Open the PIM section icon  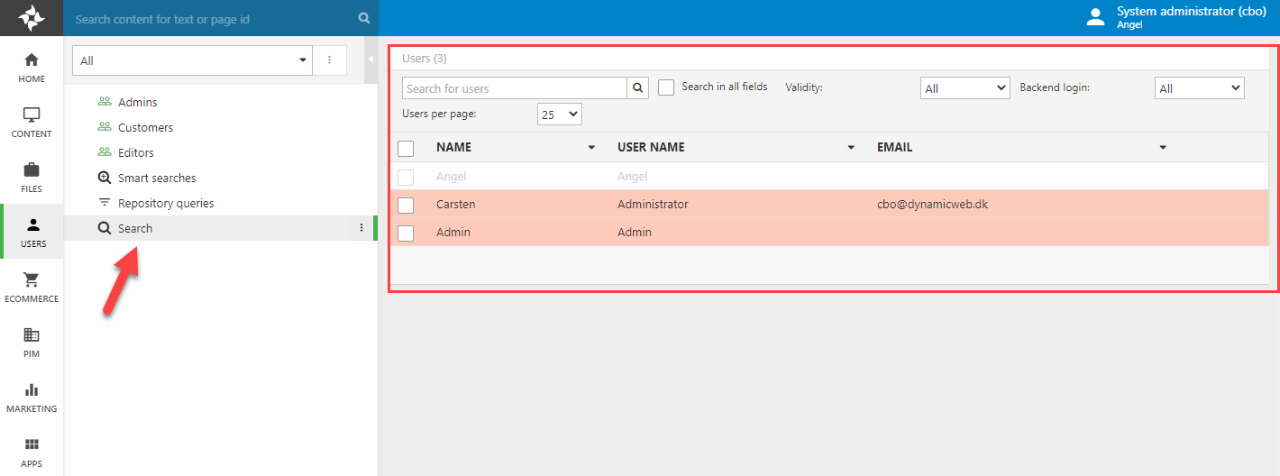[x=31, y=343]
